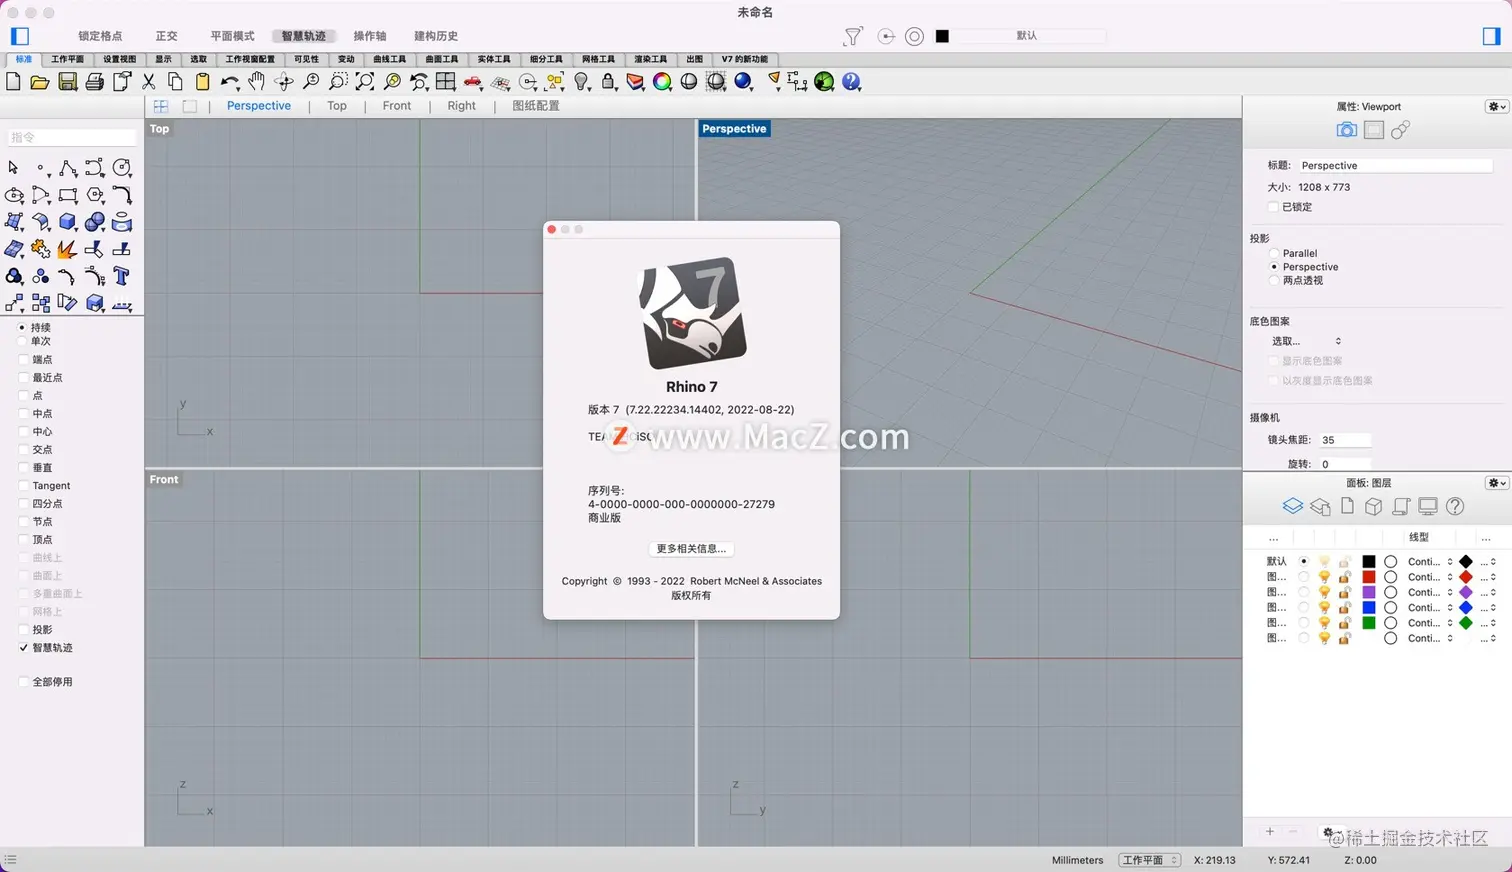1512x872 pixels.
Task: Toggle the 正交 mode button
Action: coord(166,36)
